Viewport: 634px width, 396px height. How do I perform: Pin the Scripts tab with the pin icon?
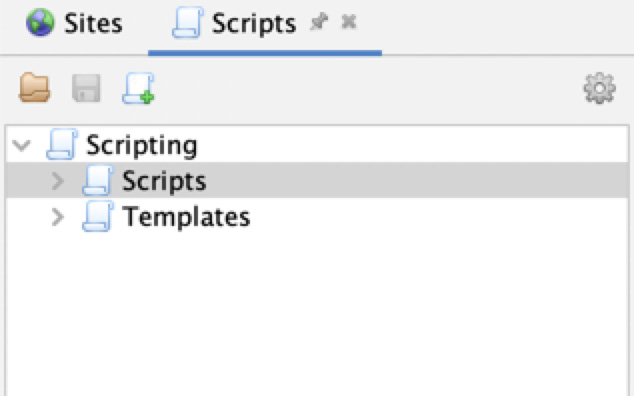pyautogui.click(x=319, y=22)
